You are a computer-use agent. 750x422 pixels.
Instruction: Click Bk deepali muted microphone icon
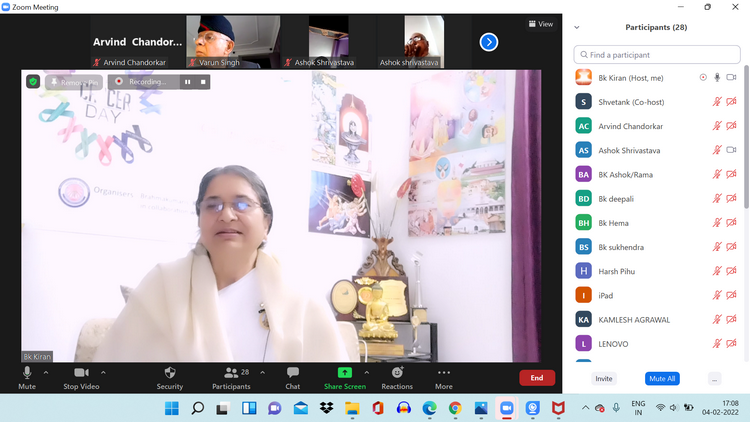click(717, 198)
